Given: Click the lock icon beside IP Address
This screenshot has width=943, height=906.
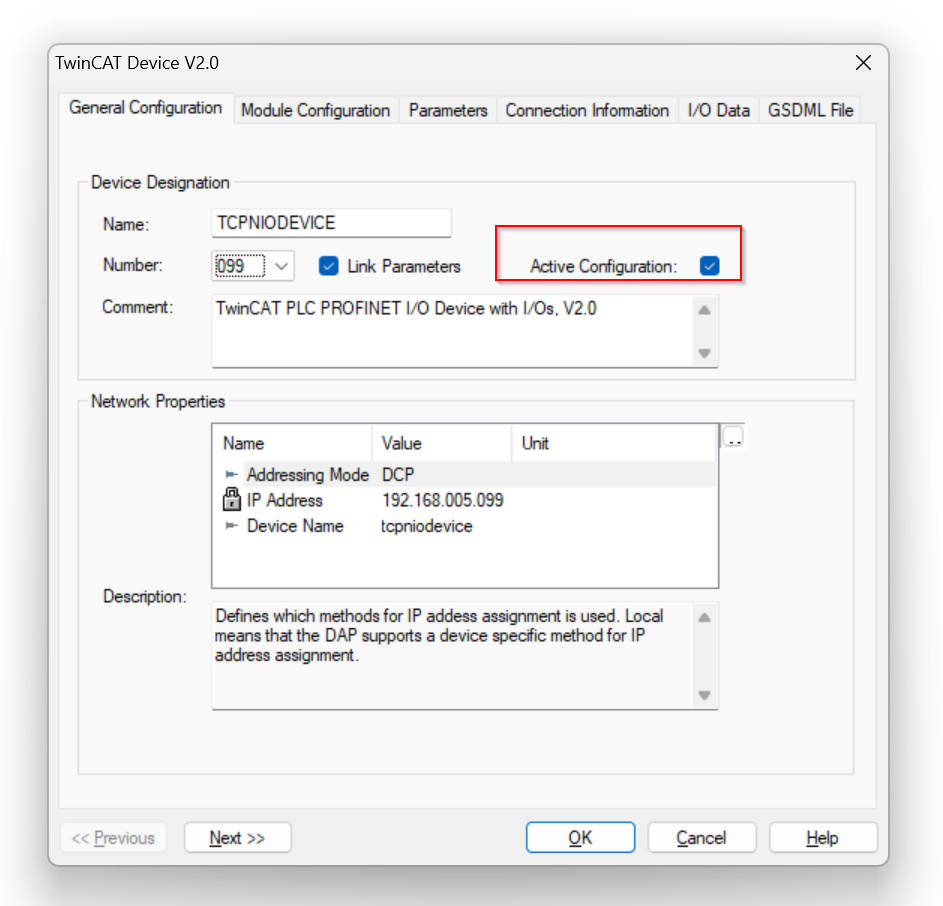Looking at the screenshot, I should (x=232, y=499).
